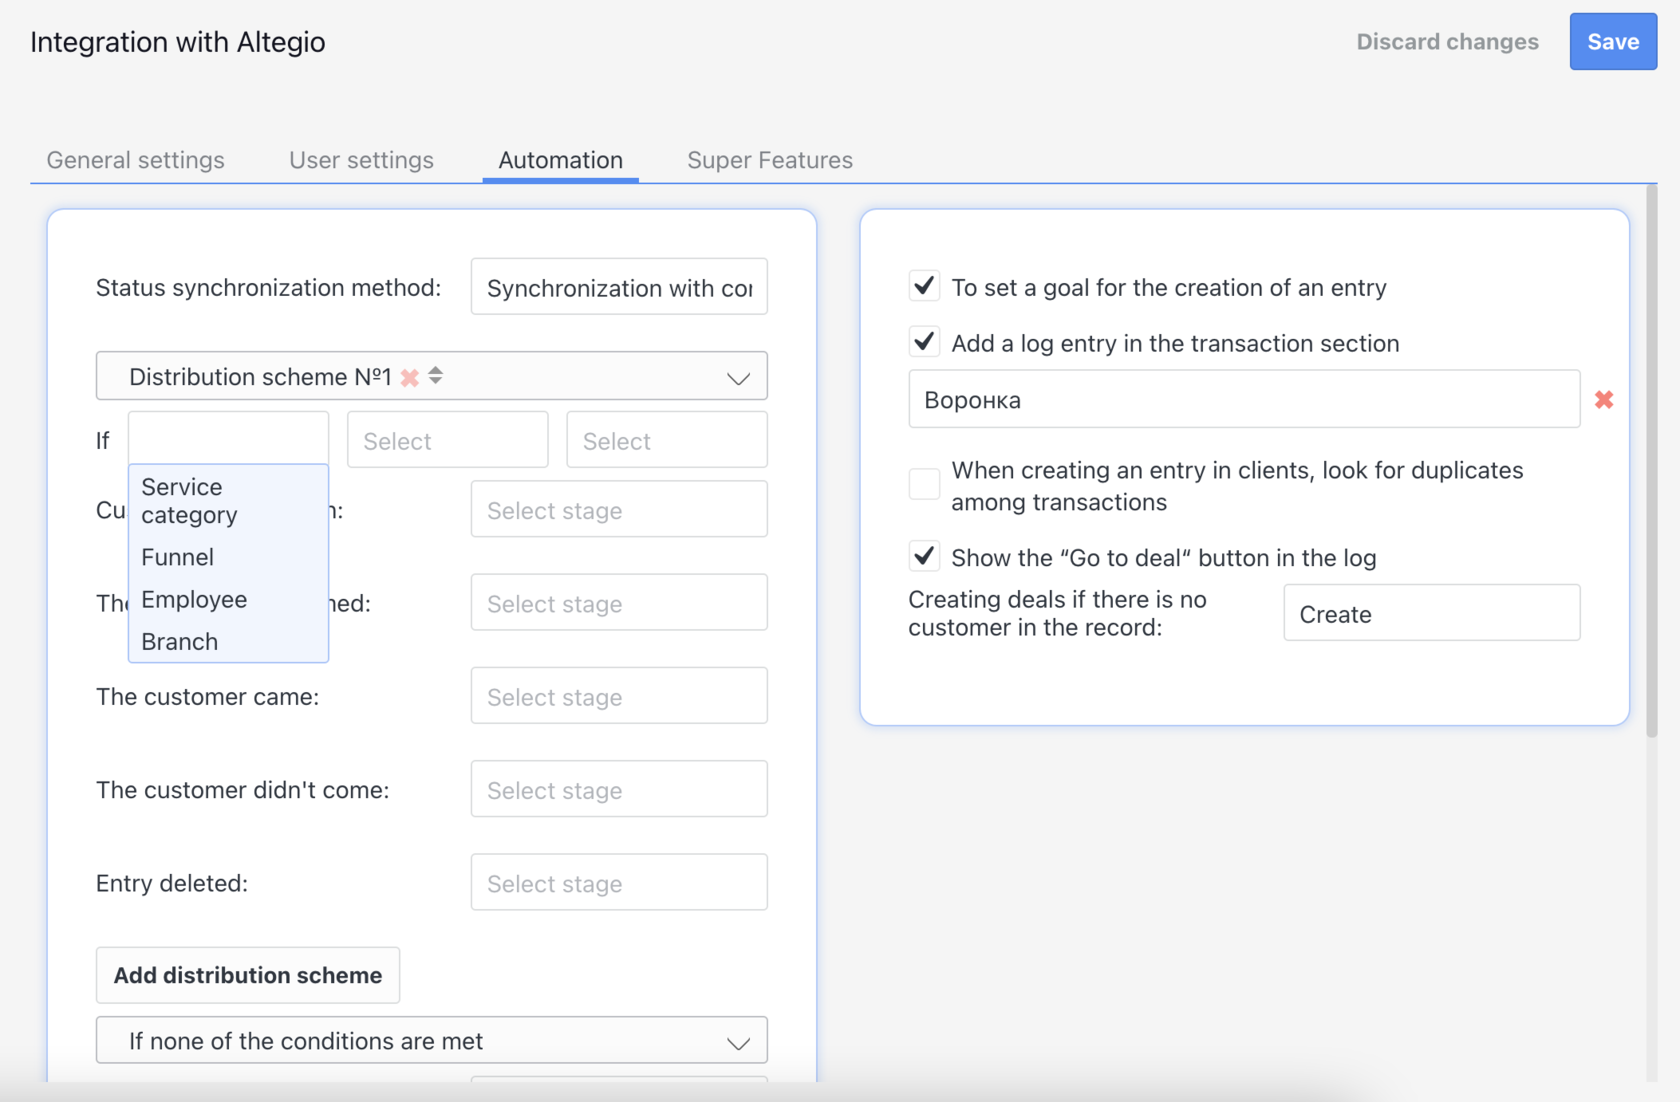Open the second condition Select dropdown

(x=447, y=440)
